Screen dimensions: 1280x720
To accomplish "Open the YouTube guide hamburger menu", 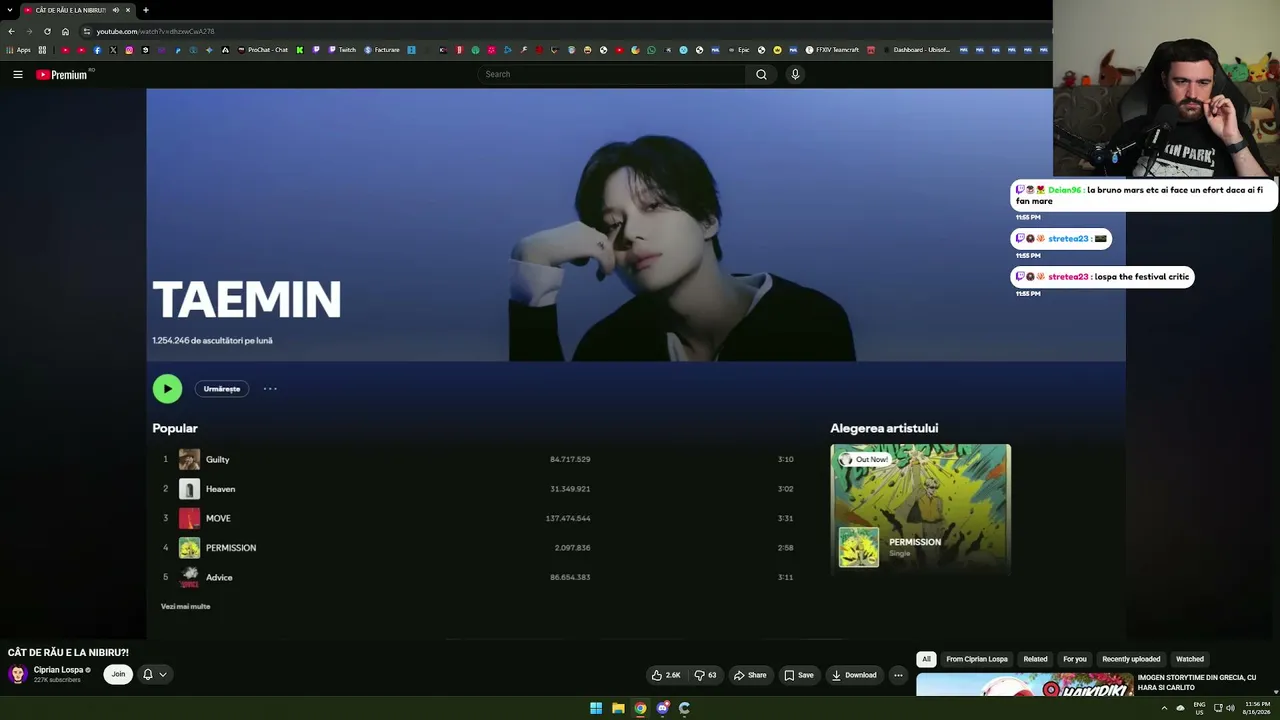I will pos(17,74).
